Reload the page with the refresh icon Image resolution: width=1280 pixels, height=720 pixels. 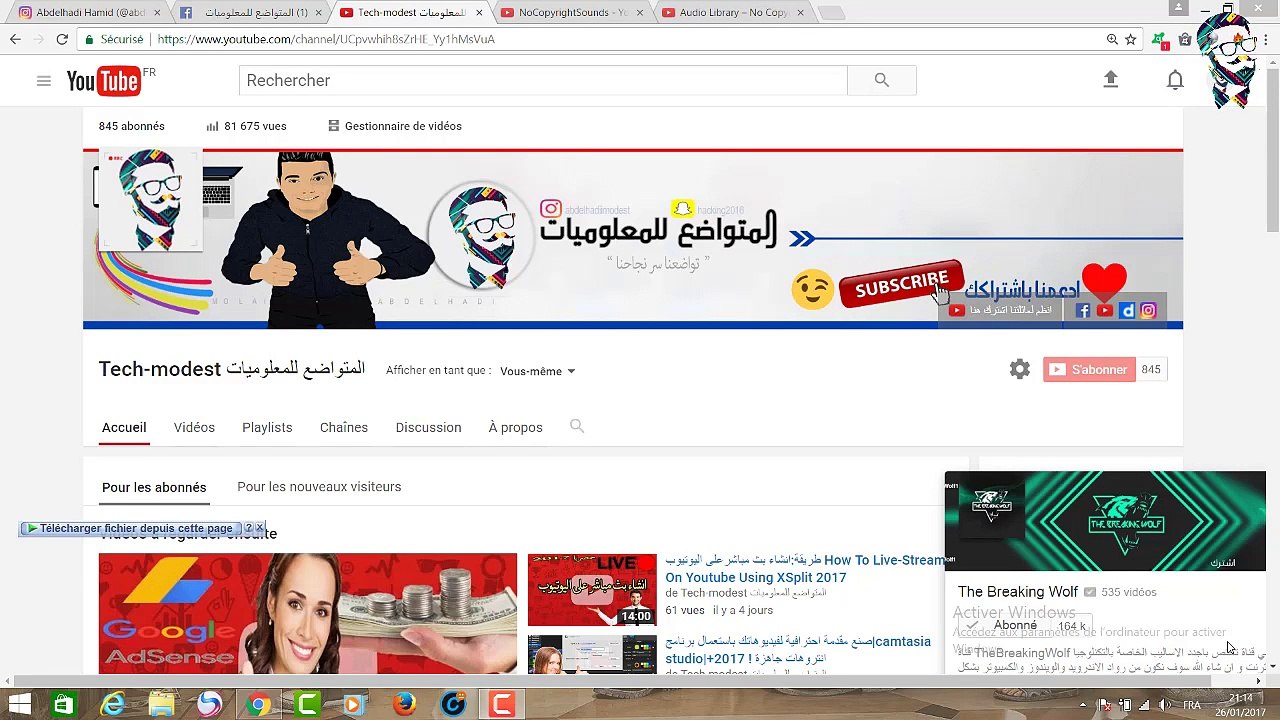pos(62,39)
